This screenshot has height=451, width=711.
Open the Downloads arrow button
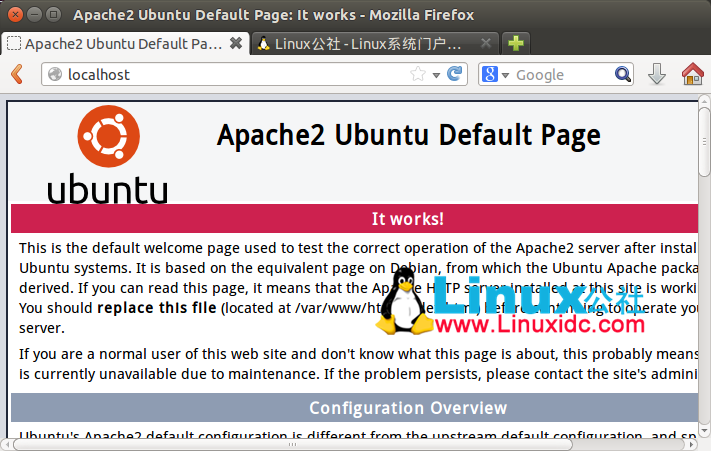[x=657, y=74]
